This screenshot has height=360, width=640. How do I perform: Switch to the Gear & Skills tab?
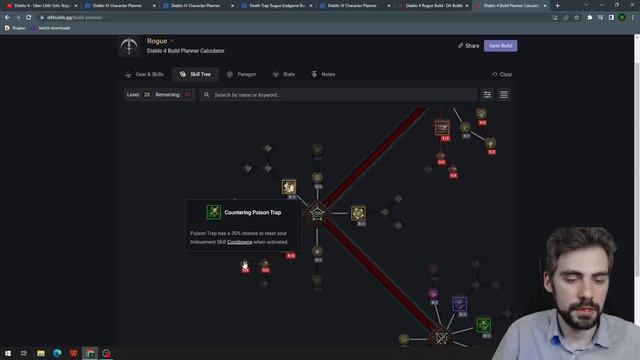coord(144,74)
